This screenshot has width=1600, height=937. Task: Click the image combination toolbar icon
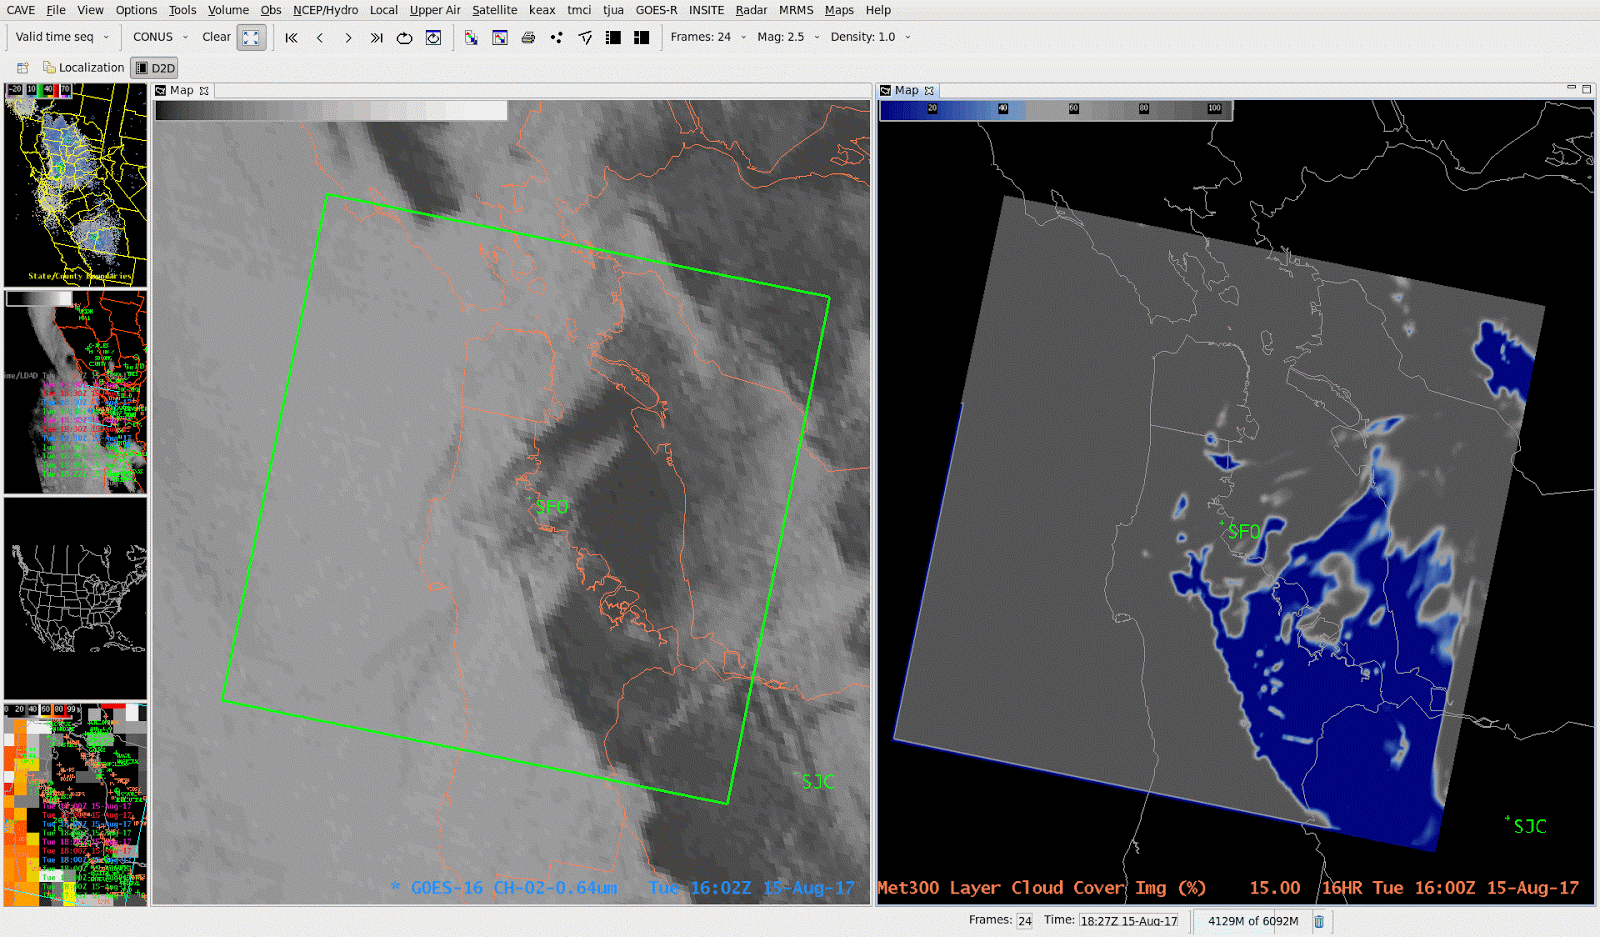(x=470, y=38)
